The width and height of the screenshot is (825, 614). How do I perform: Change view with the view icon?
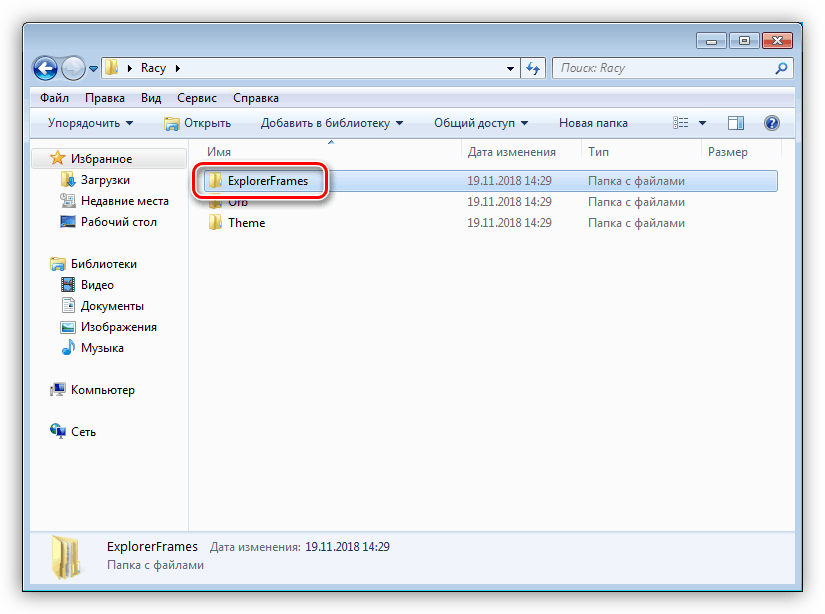[680, 123]
